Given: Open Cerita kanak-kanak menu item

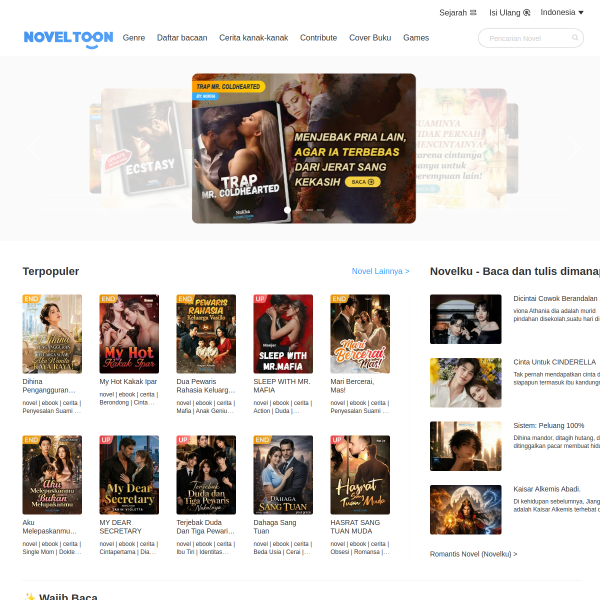Looking at the screenshot, I should coord(254,38).
